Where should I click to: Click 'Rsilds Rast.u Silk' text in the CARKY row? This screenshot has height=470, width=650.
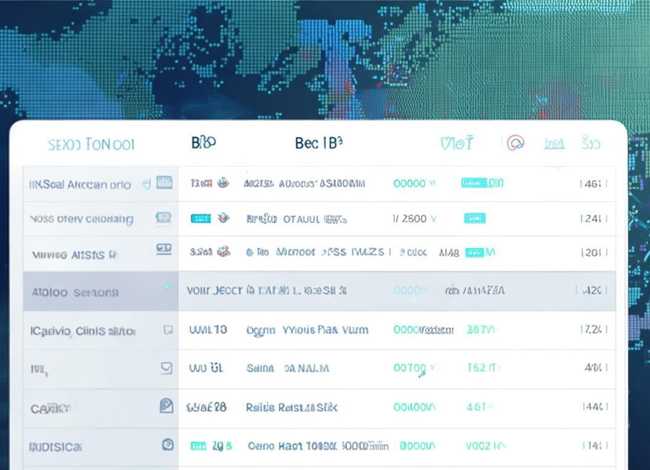[x=291, y=408]
